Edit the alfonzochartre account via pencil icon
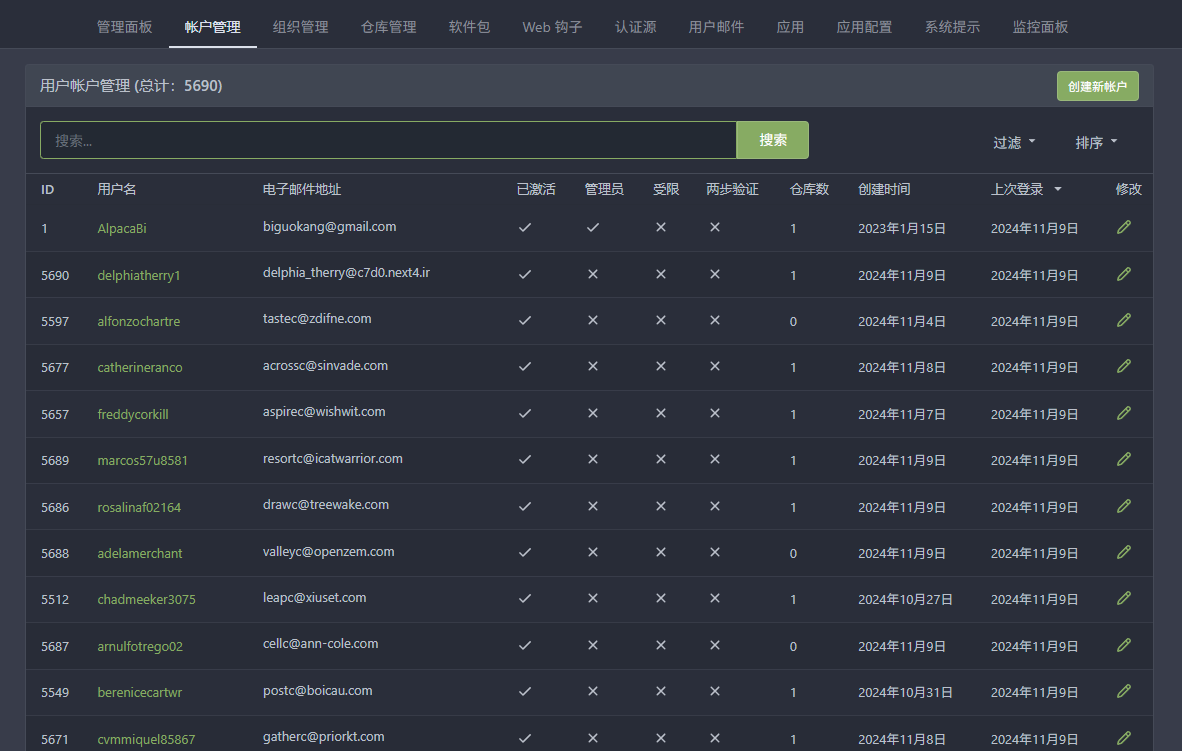Viewport: 1182px width, 751px height. pyautogui.click(x=1124, y=320)
